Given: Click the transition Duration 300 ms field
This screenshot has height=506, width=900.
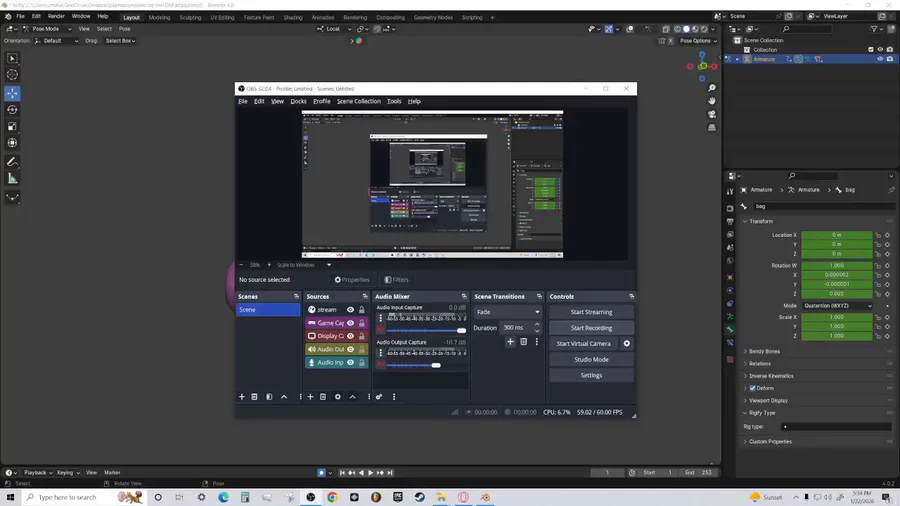Looking at the screenshot, I should tap(517, 328).
